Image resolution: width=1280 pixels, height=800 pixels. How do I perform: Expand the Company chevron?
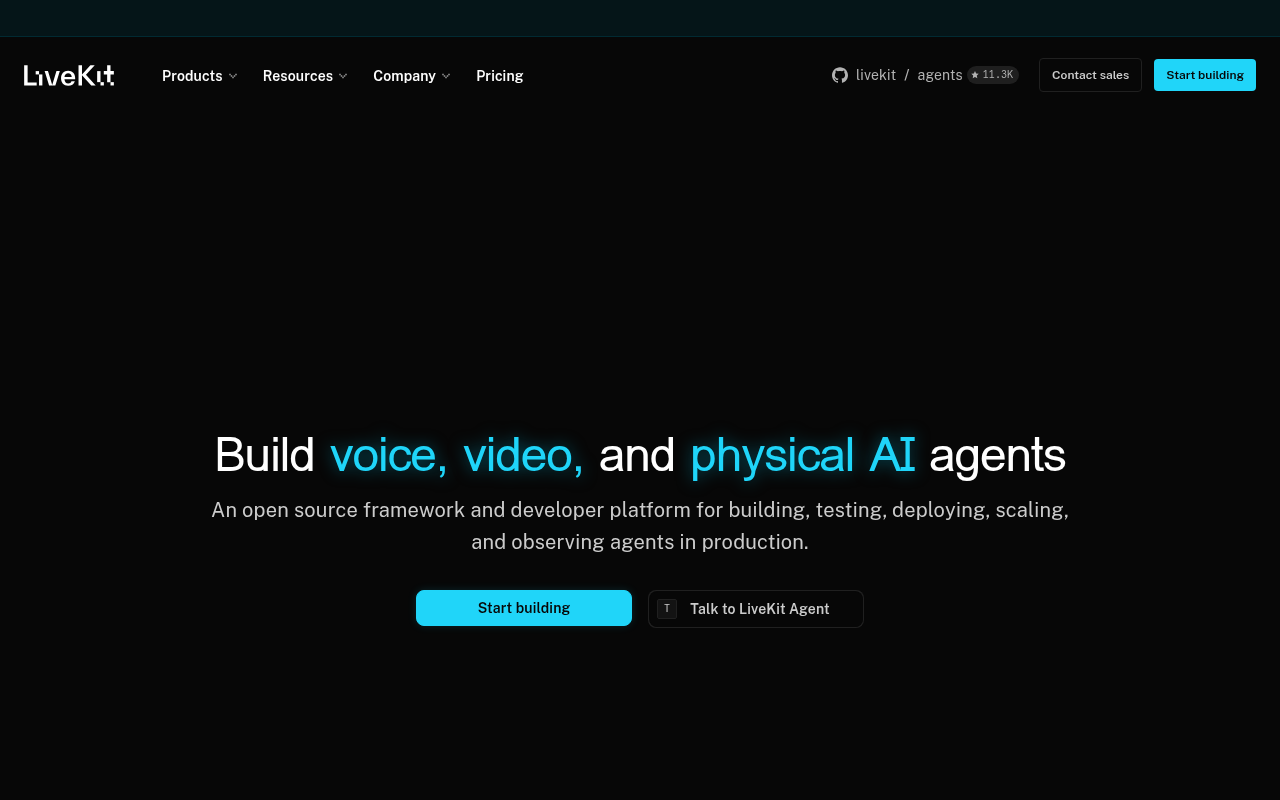(x=446, y=76)
